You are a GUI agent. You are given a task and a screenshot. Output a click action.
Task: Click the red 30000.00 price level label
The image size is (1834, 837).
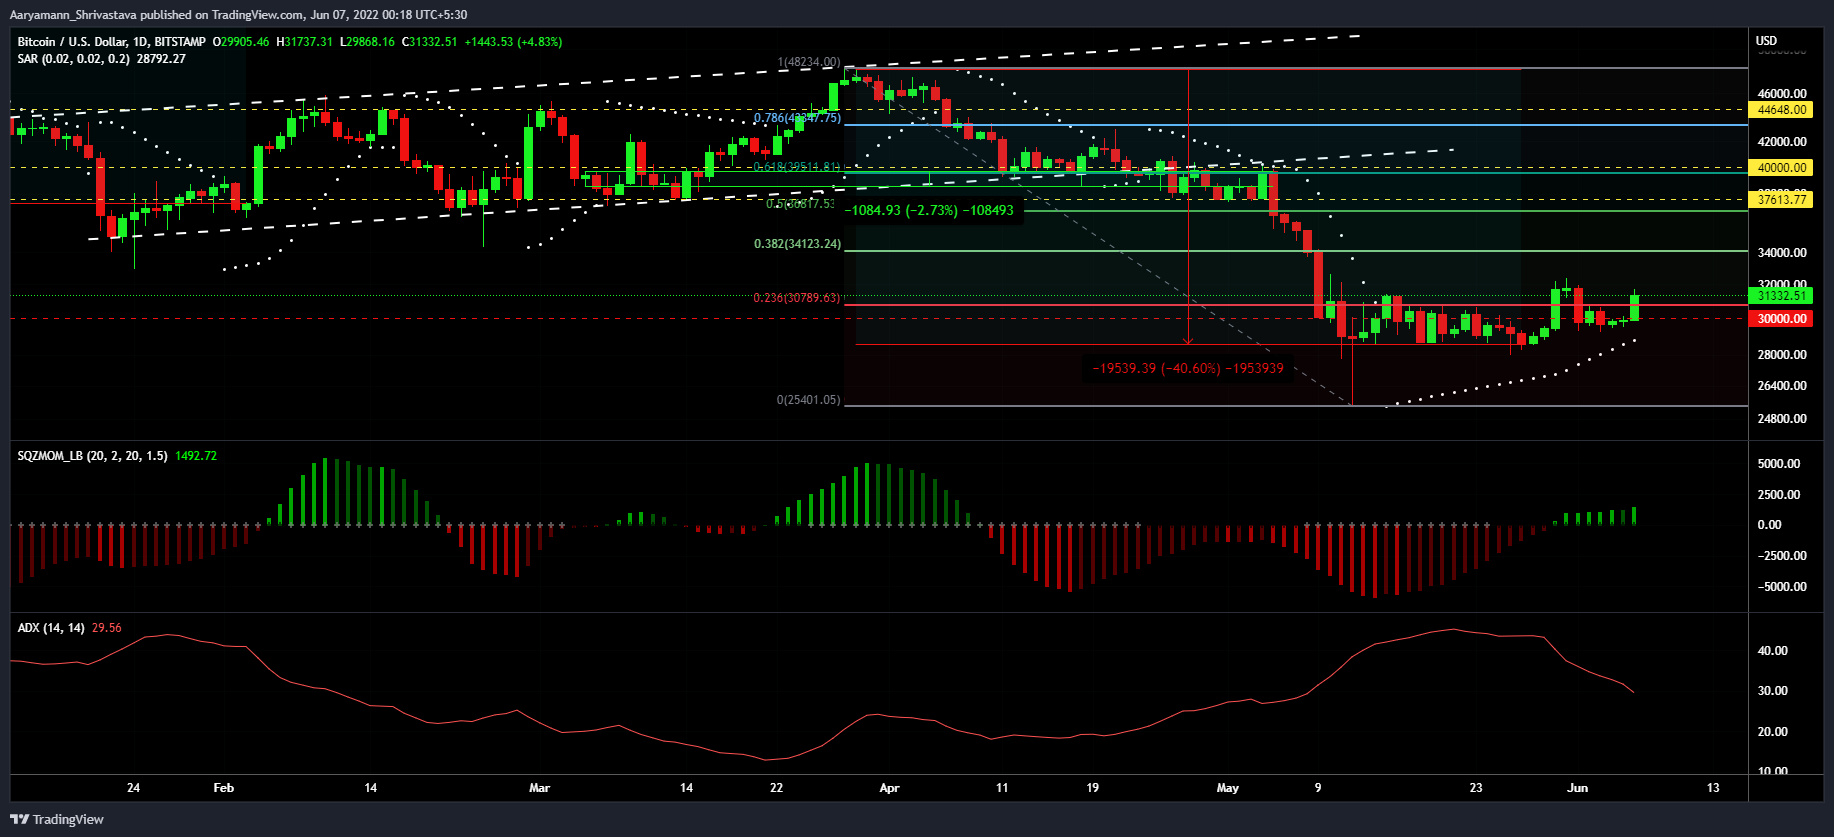pos(1782,319)
